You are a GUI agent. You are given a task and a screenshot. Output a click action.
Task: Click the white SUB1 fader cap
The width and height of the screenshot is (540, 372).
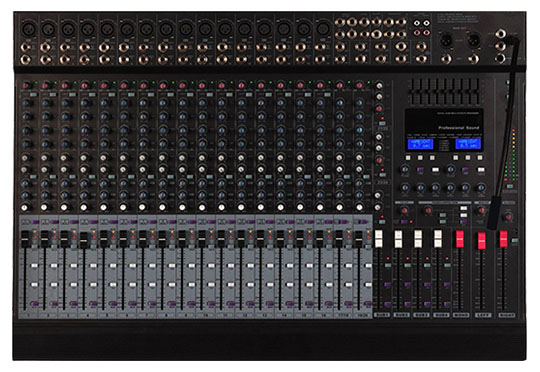coord(378,239)
